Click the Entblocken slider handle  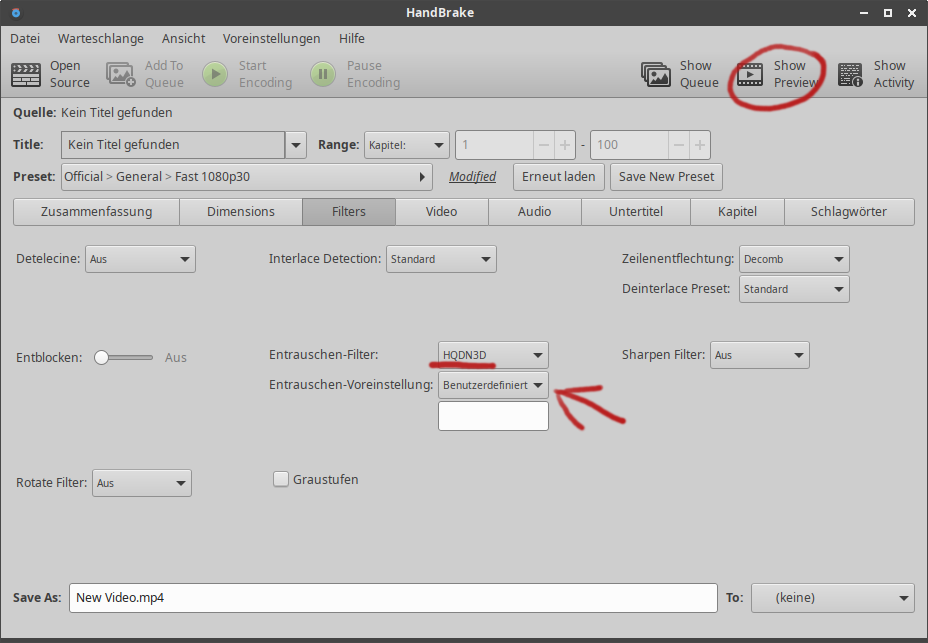click(102, 358)
